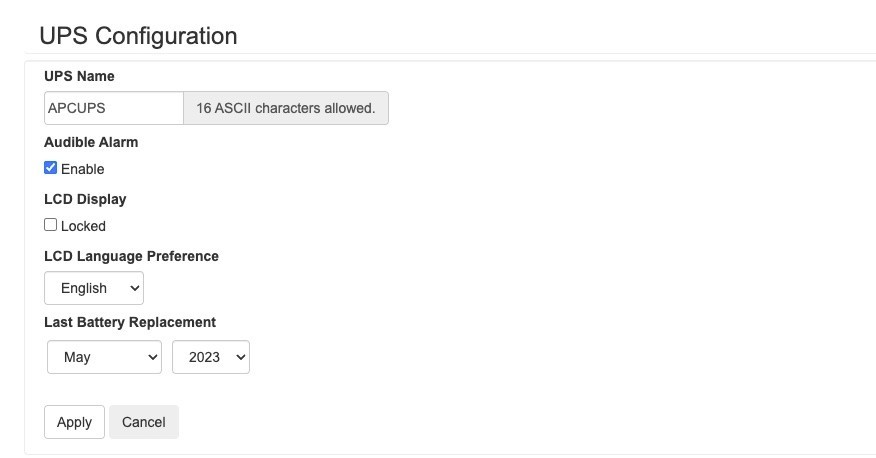The height and width of the screenshot is (458, 876).
Task: Click the "Last Battery Replacement" label
Action: coord(130,322)
